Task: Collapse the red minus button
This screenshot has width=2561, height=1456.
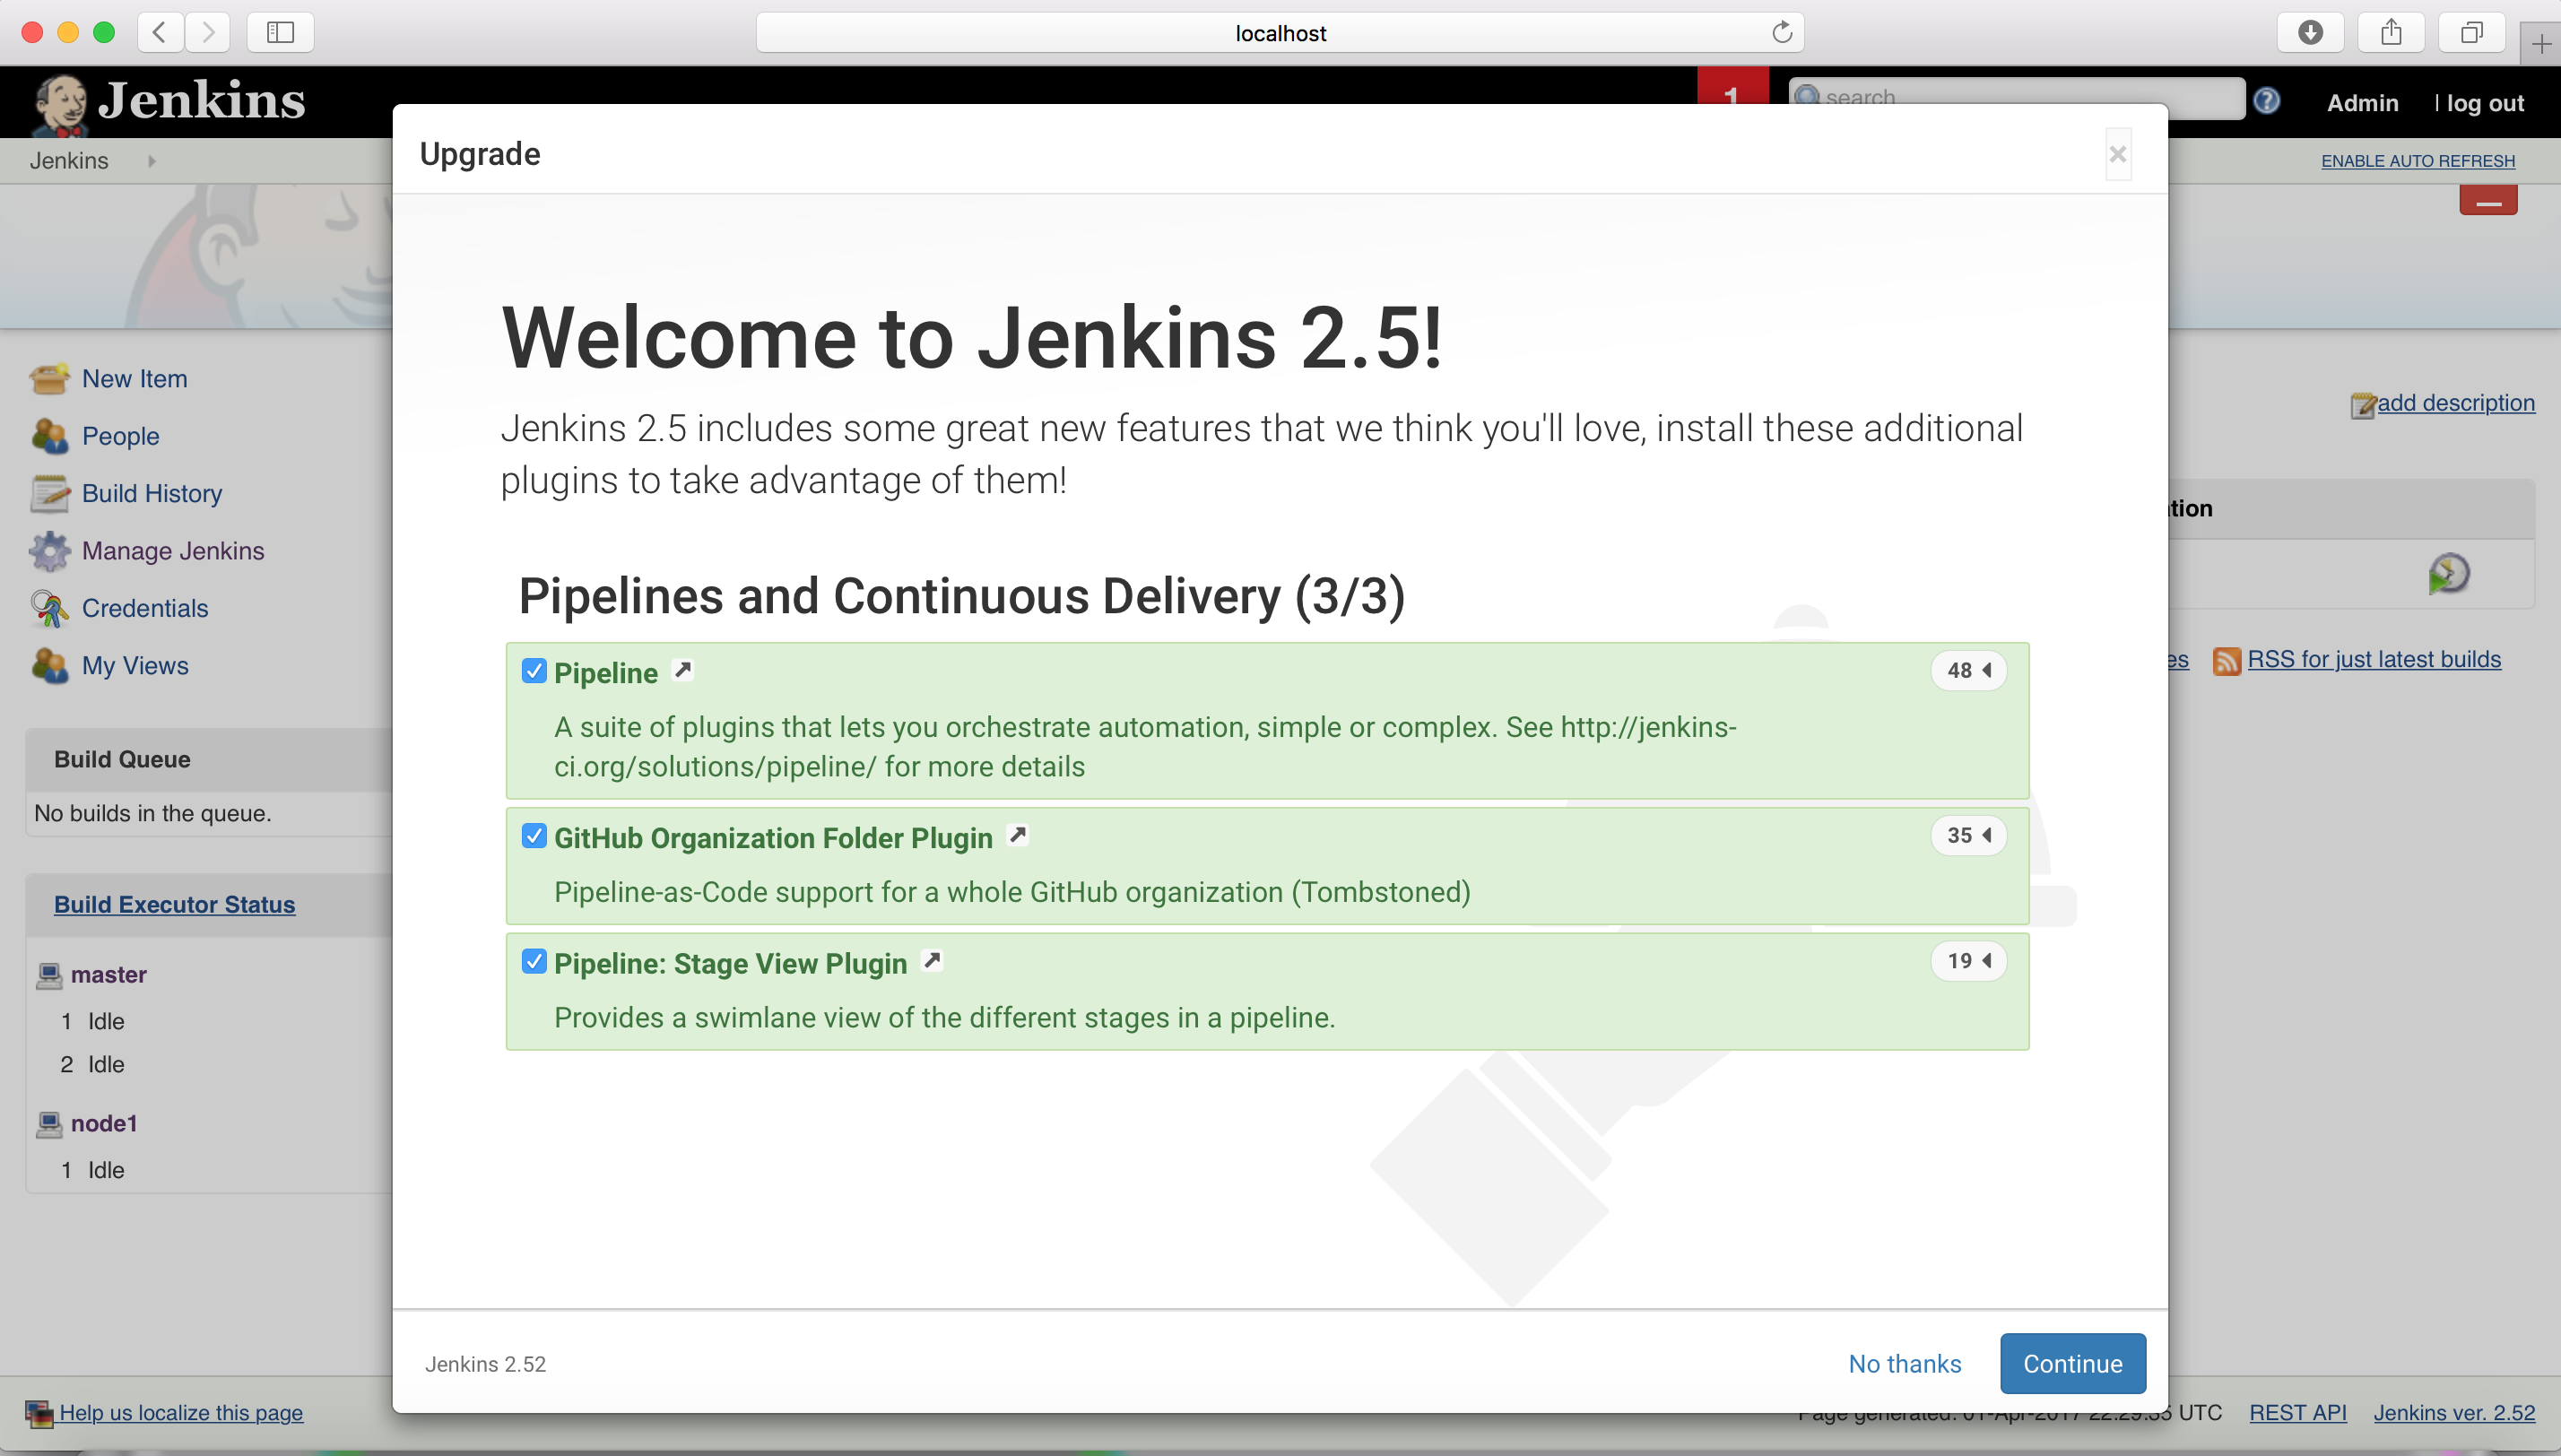Action: (x=2488, y=200)
